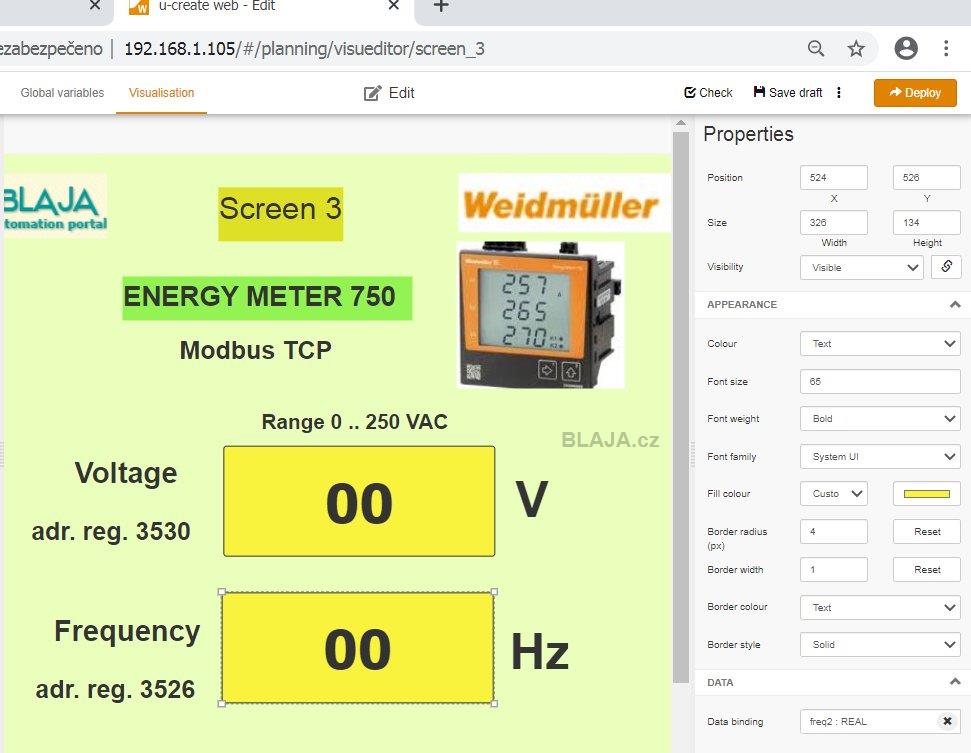This screenshot has height=753, width=971.
Task: Open the Visibility dropdown
Action: 861,268
